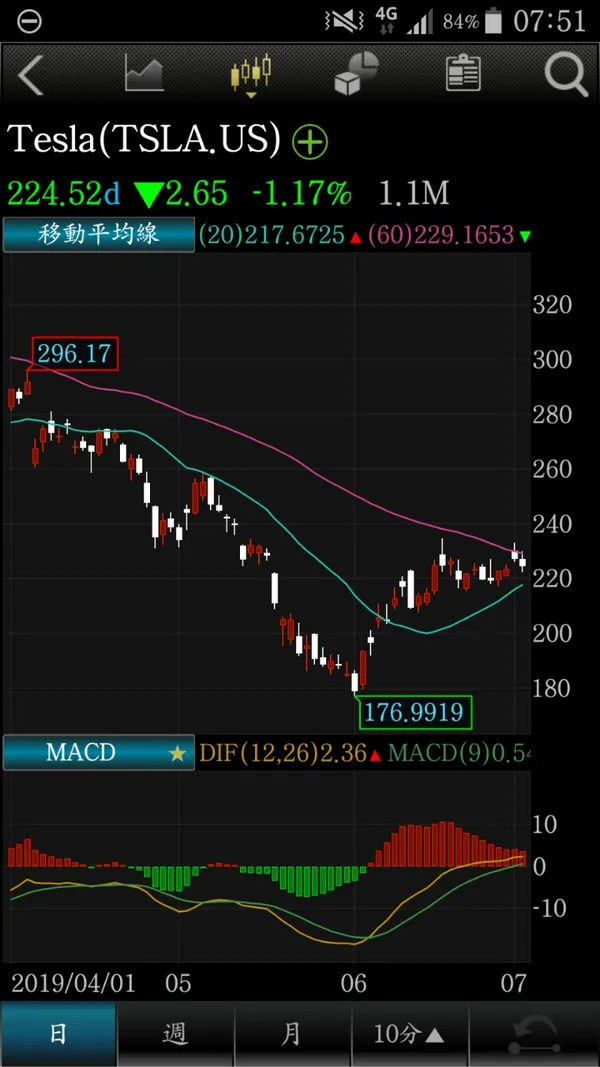Tap the muted vibrate status icon
600x1067 pixels.
[x=345, y=21]
